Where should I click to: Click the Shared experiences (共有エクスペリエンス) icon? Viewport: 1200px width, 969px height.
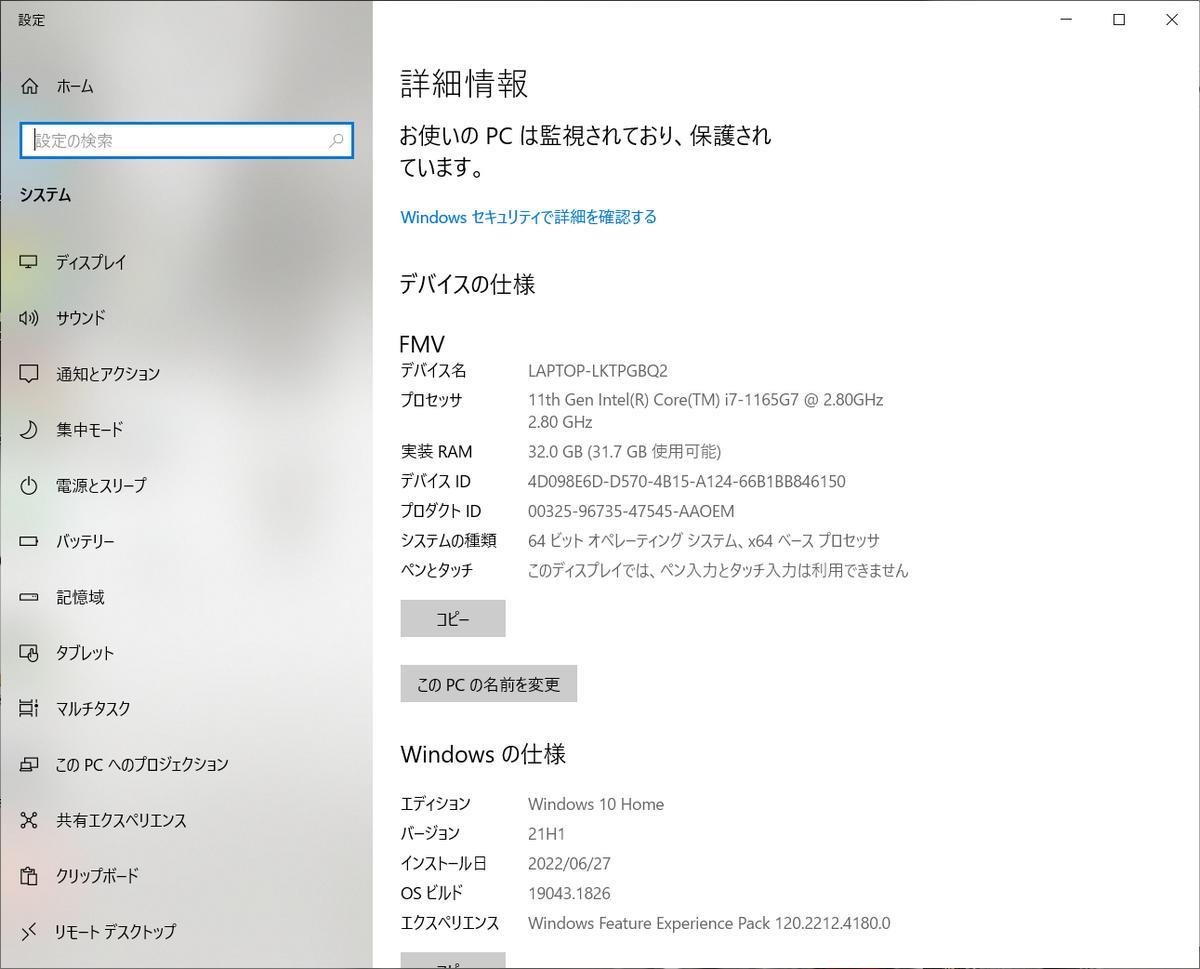(x=29, y=820)
